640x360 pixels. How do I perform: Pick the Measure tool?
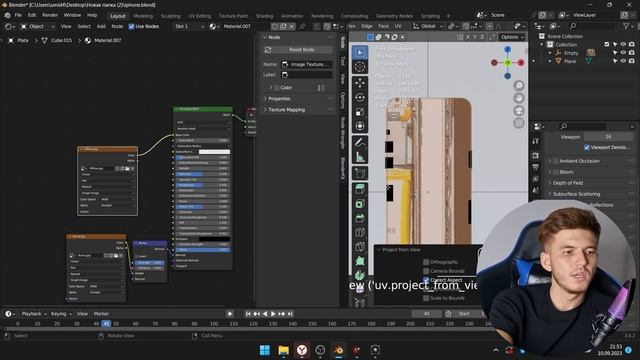click(360, 157)
